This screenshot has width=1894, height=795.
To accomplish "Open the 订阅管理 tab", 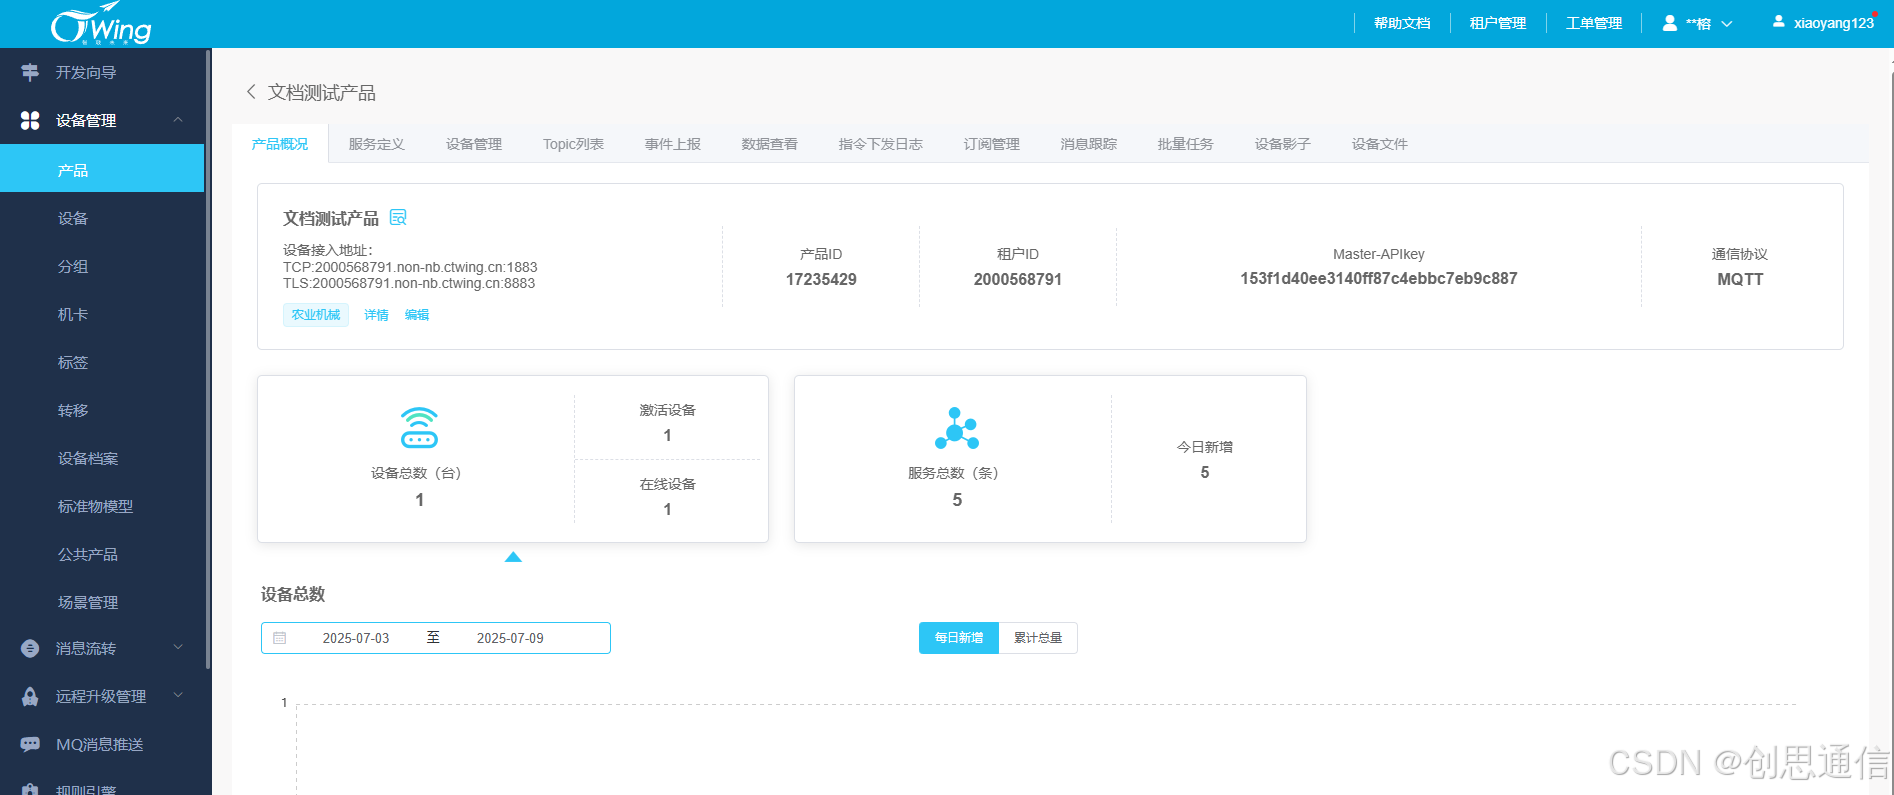I will coord(992,144).
